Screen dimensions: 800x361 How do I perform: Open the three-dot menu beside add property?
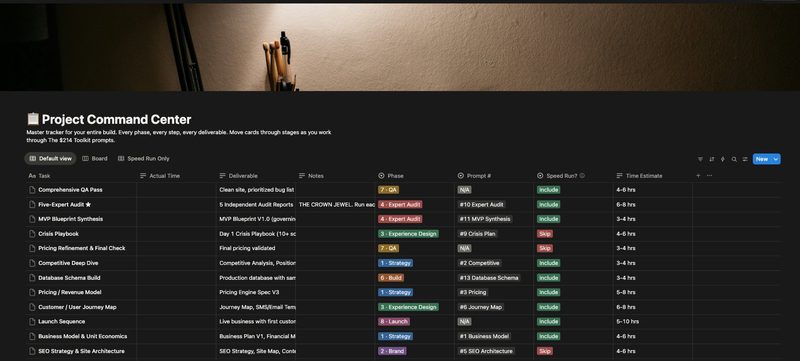pos(709,175)
